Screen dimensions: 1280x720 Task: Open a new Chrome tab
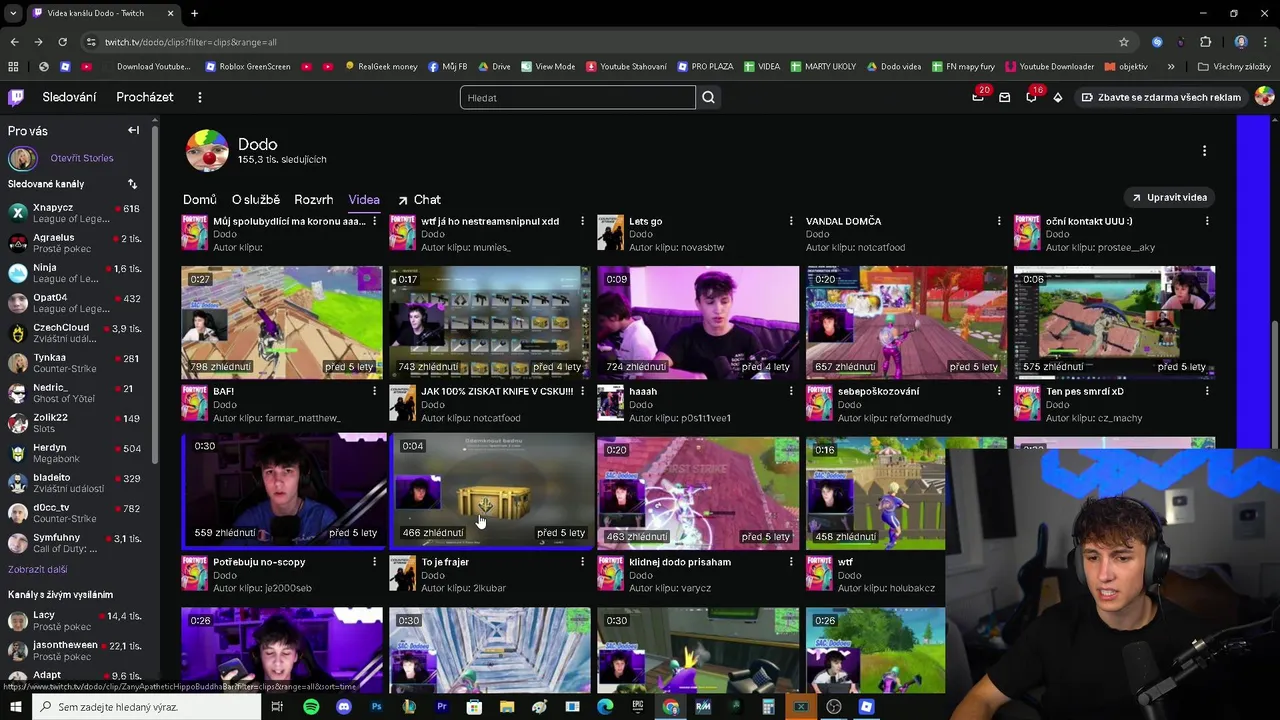[194, 13]
